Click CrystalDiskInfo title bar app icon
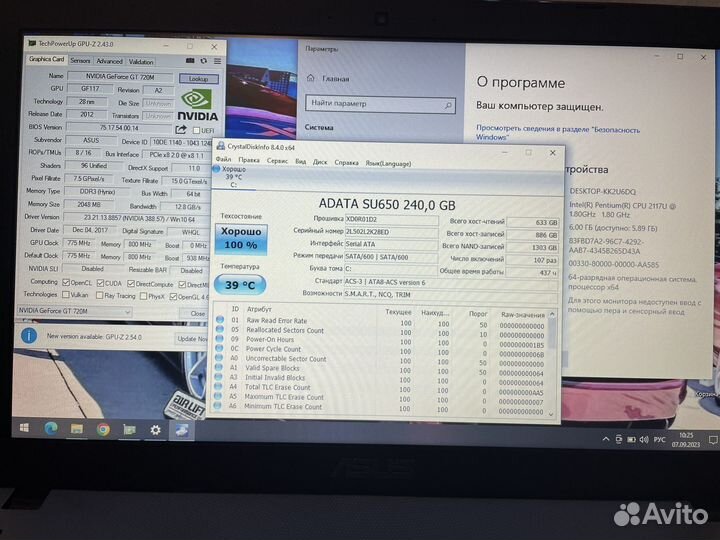720x540 pixels. 221,146
